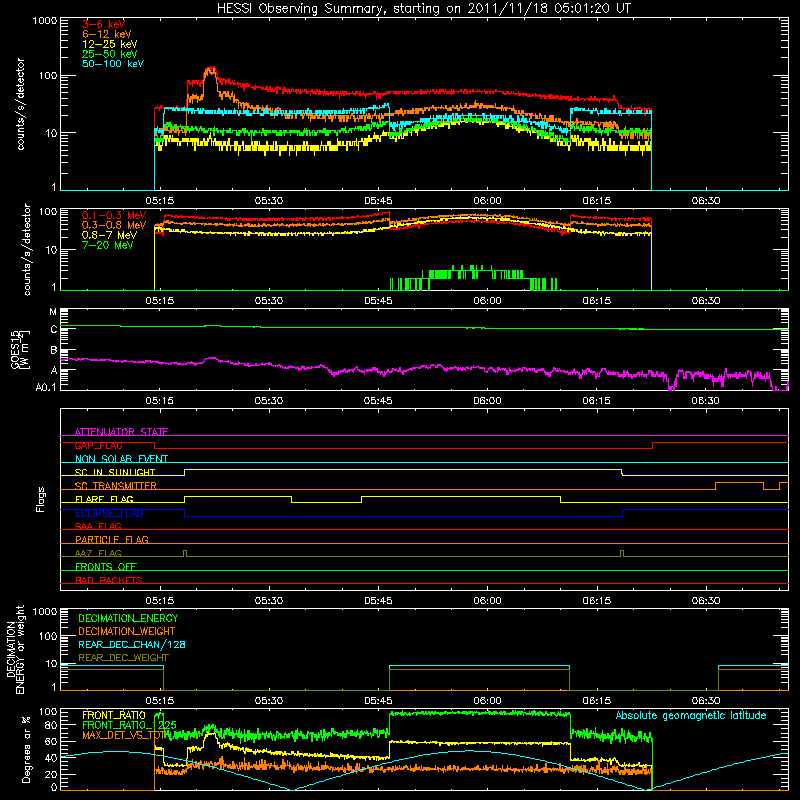Click the MeV panel's 'counts/s/detector' axis label
This screenshot has height=800, width=800.
27,249
